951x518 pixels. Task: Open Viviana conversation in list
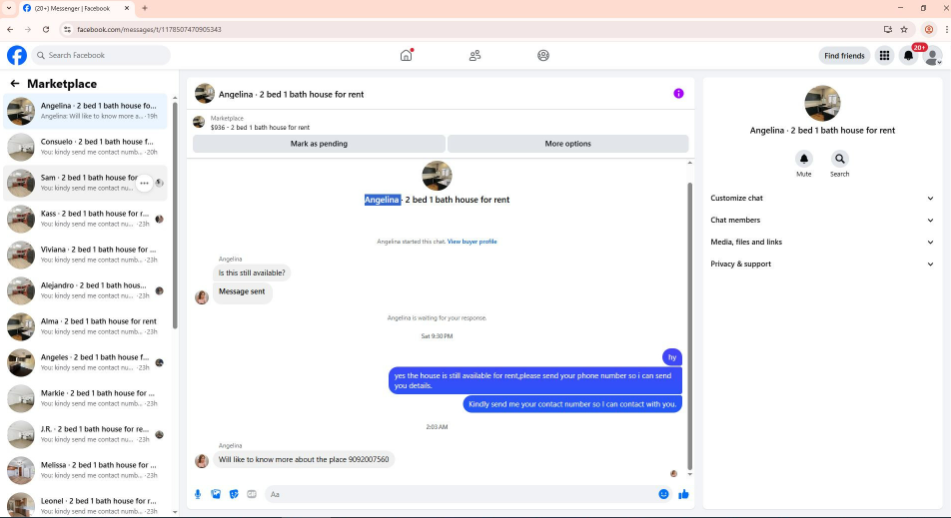[x=86, y=254]
